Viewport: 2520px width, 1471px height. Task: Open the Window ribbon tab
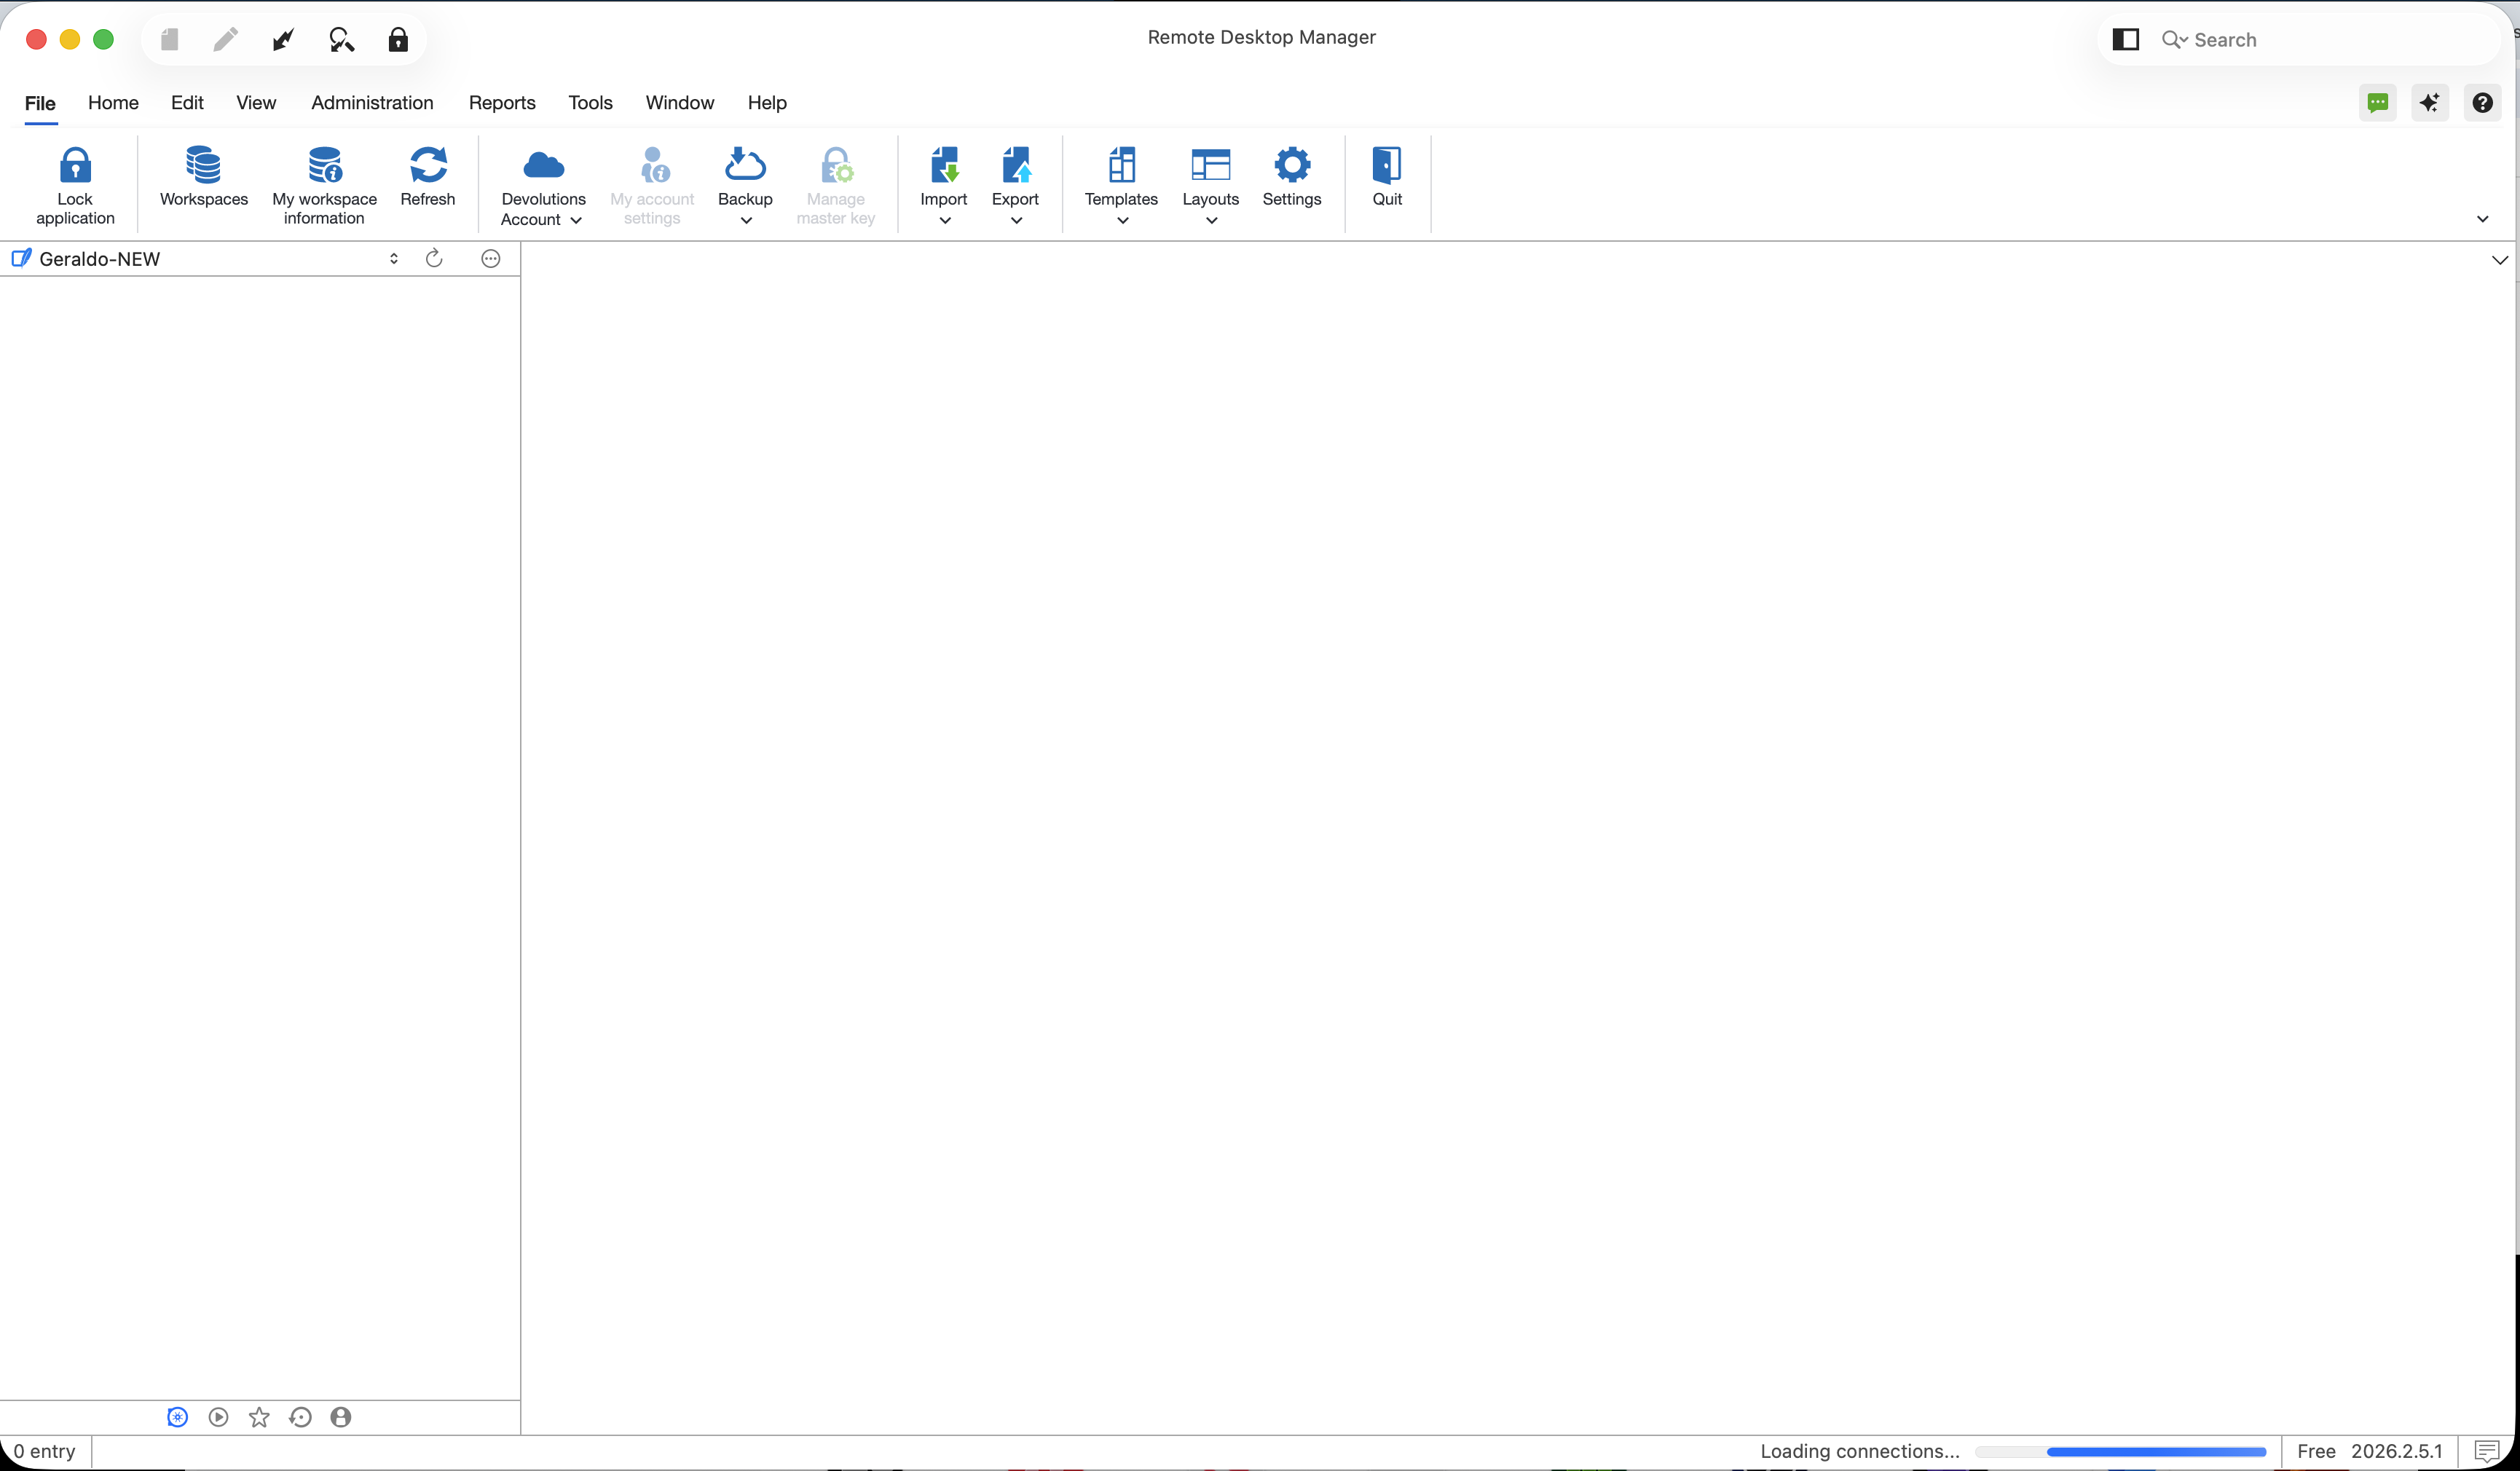pos(680,103)
